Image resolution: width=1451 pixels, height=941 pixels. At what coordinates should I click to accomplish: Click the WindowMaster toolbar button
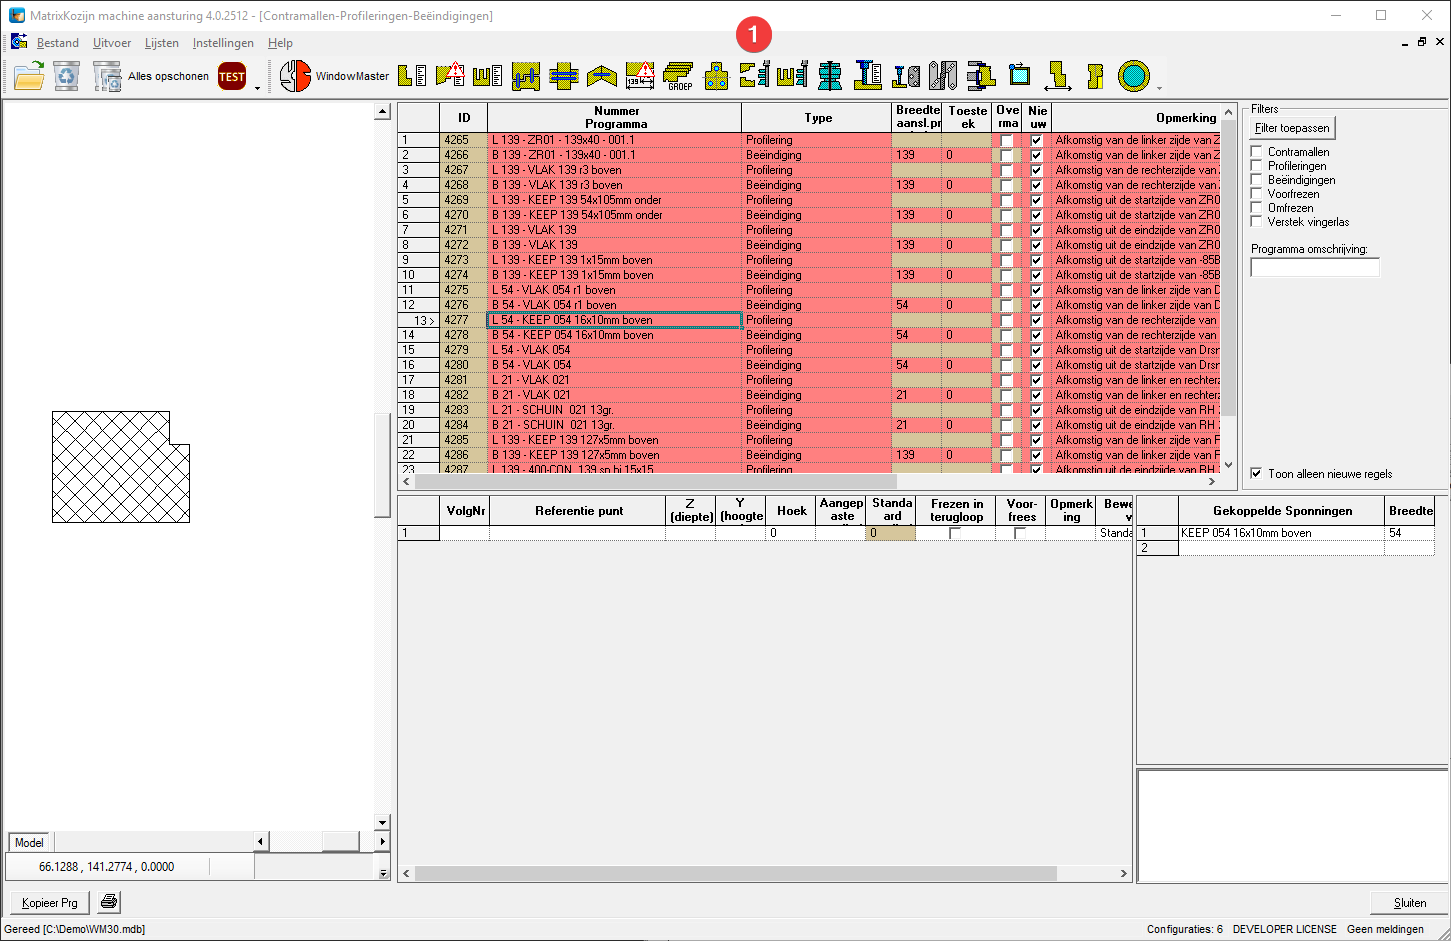[335, 76]
